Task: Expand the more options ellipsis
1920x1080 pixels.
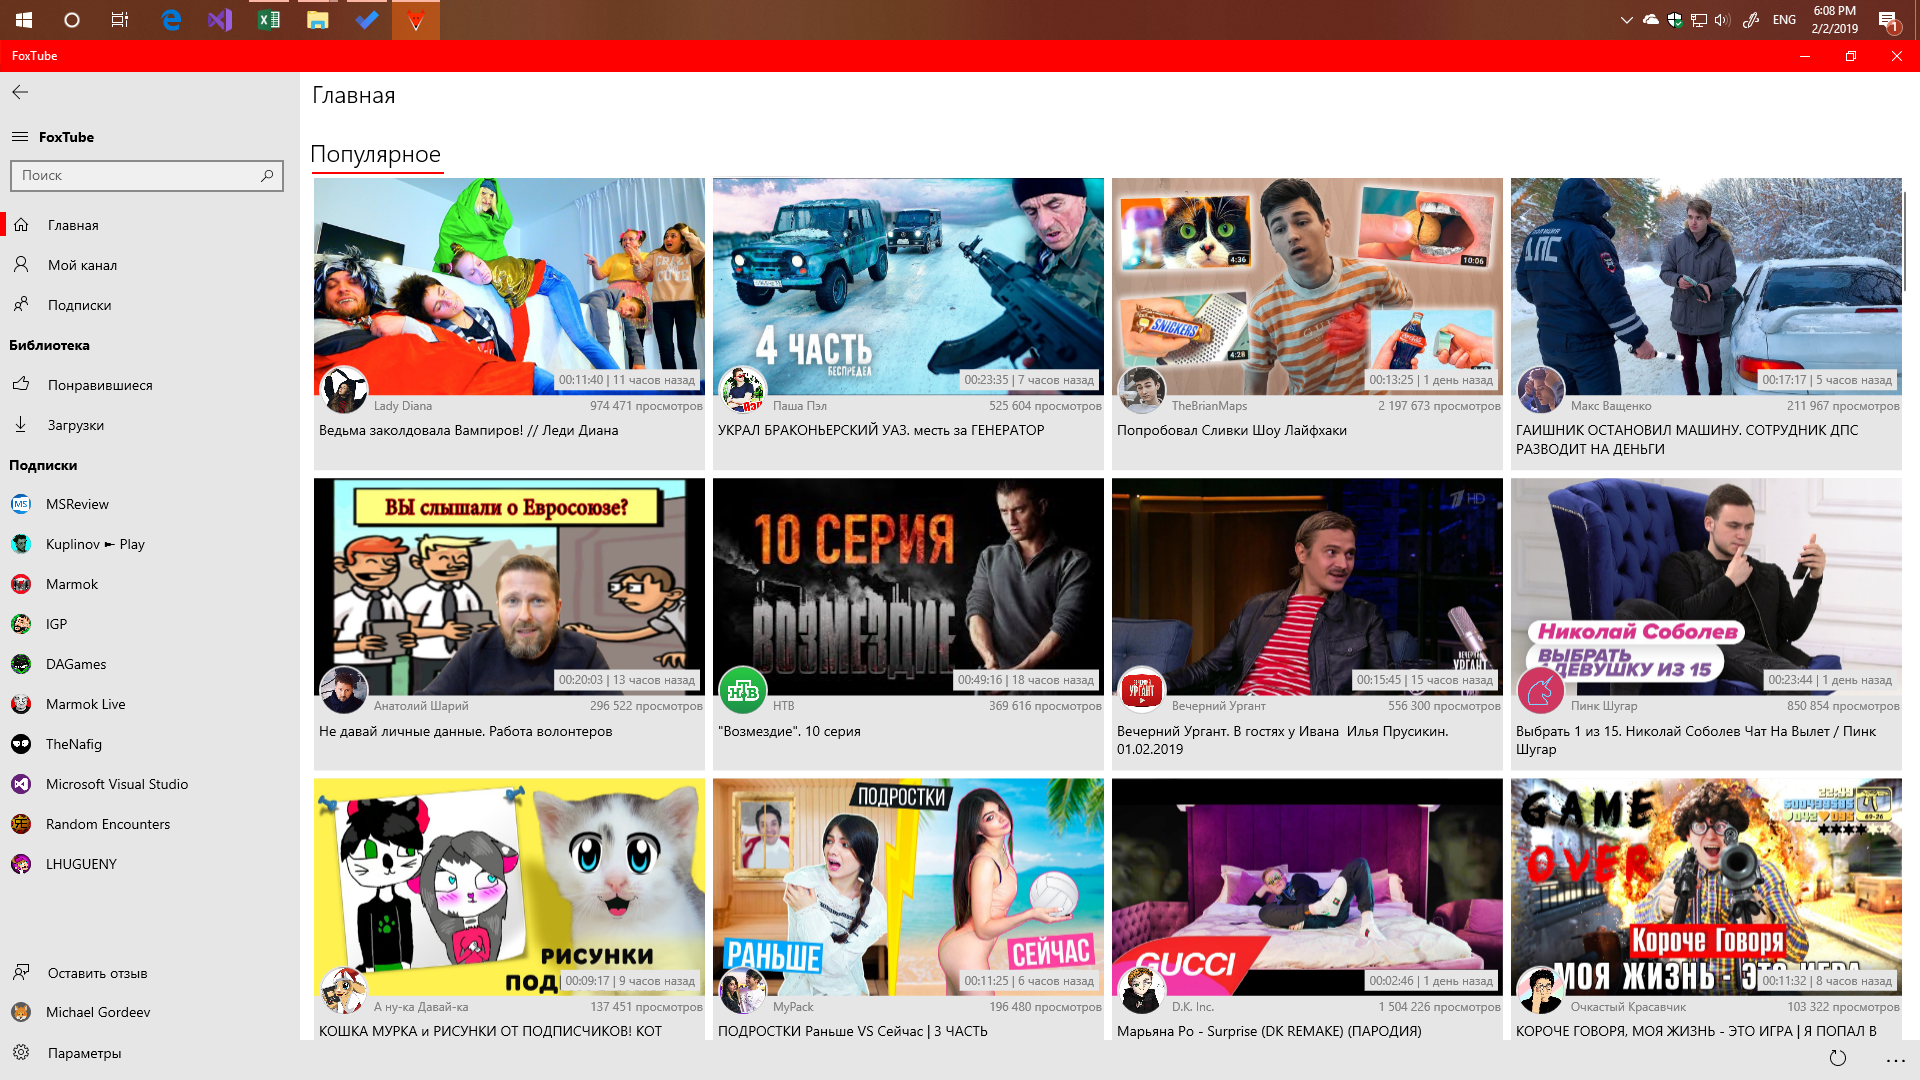Action: [x=1895, y=1060]
